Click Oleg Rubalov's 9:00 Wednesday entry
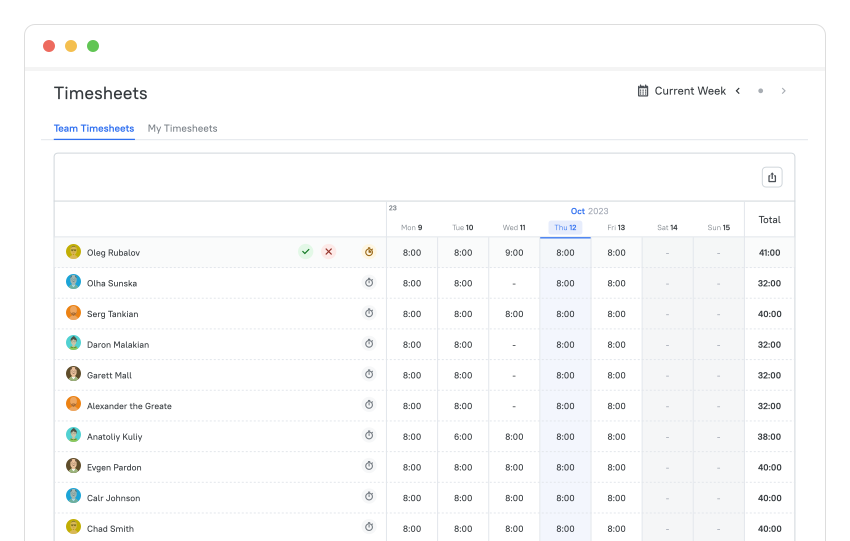Image resolution: width=850 pixels, height=541 pixels. tap(514, 253)
